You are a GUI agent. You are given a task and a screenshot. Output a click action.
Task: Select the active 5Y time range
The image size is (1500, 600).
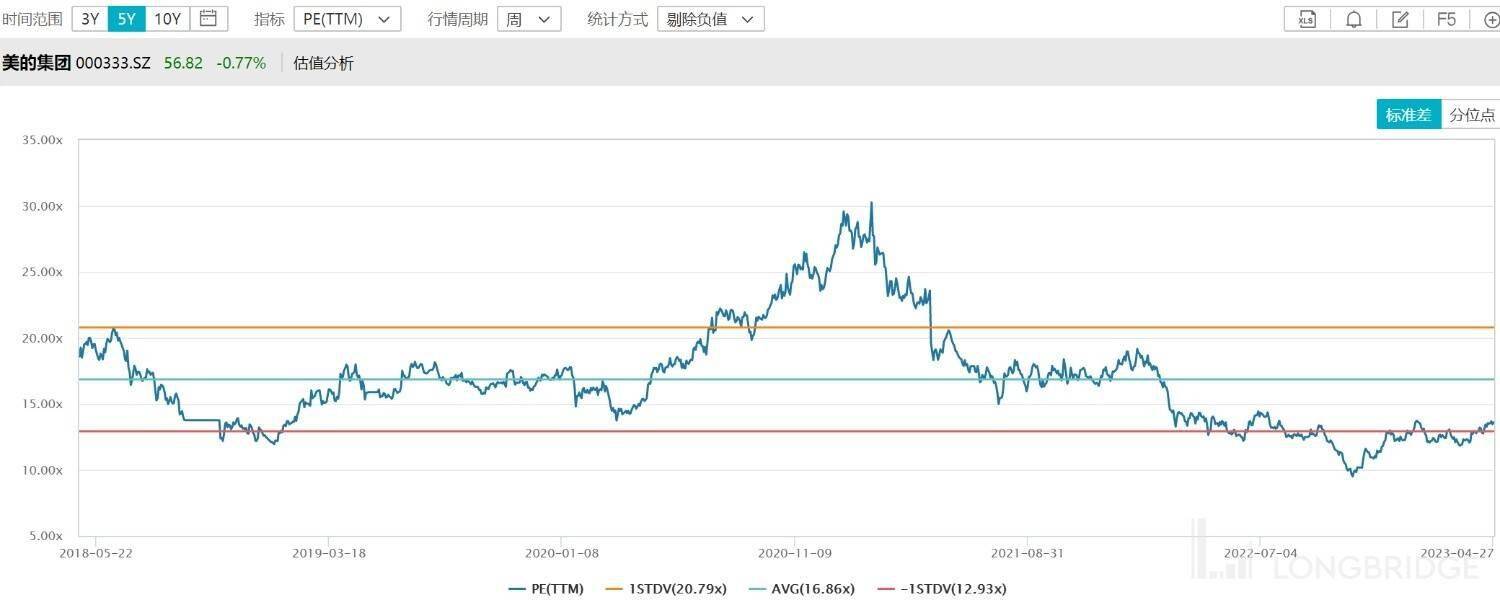pos(127,18)
